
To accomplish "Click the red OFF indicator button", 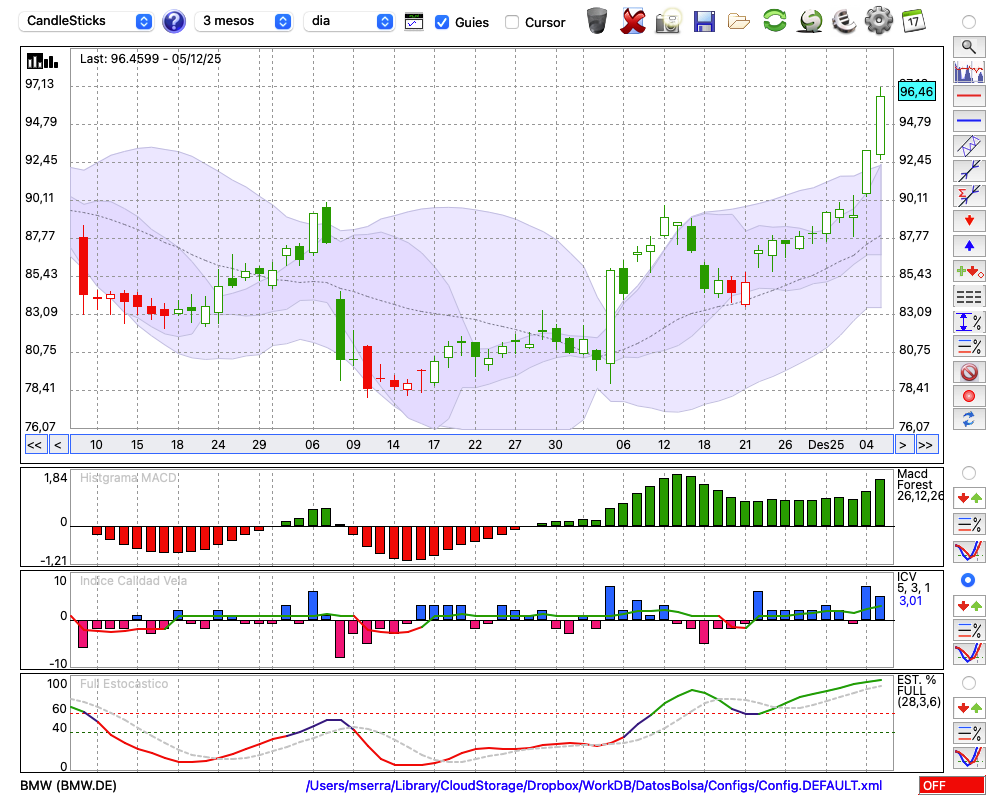I will (946, 786).
